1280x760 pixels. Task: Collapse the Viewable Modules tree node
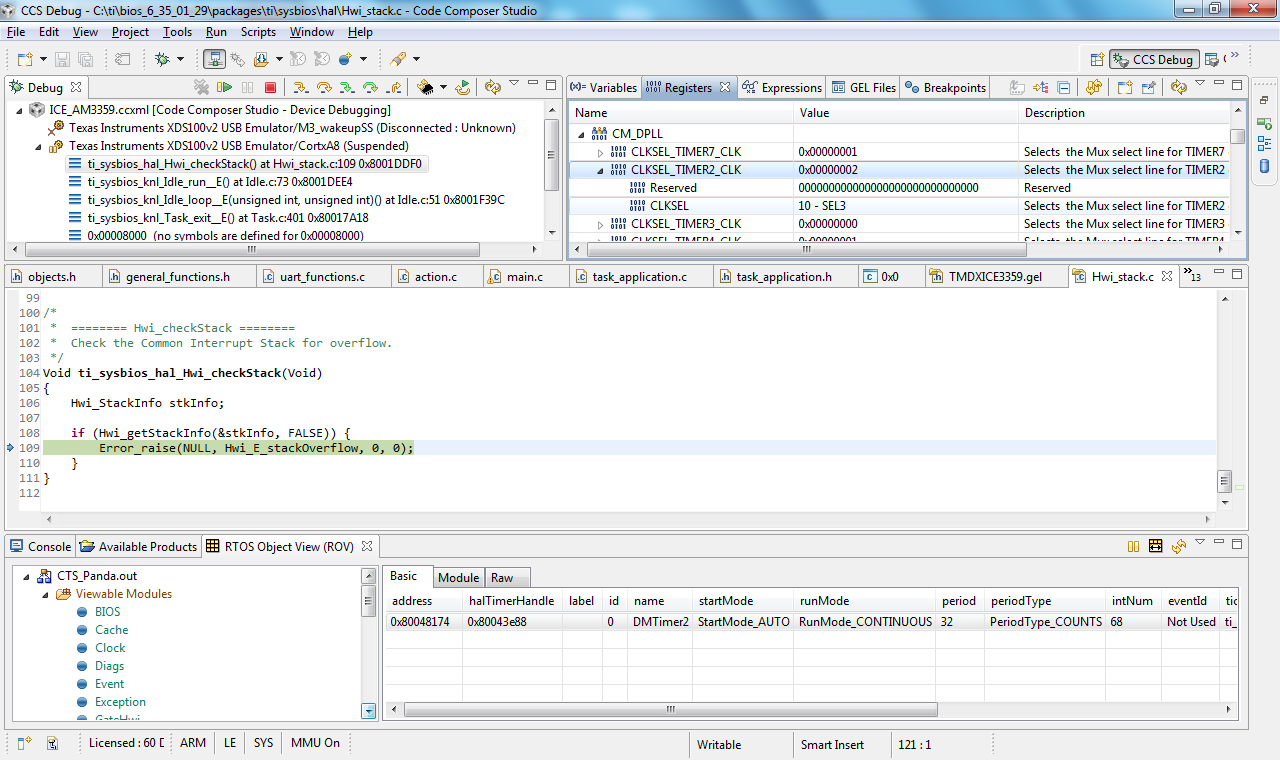click(45, 594)
